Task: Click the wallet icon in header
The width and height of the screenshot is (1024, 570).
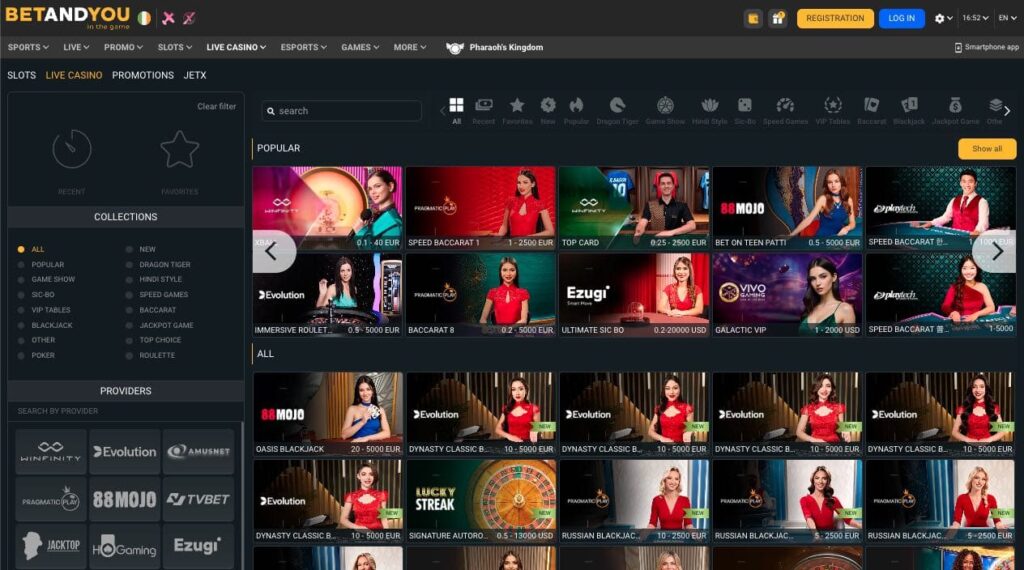Action: pyautogui.click(x=753, y=18)
